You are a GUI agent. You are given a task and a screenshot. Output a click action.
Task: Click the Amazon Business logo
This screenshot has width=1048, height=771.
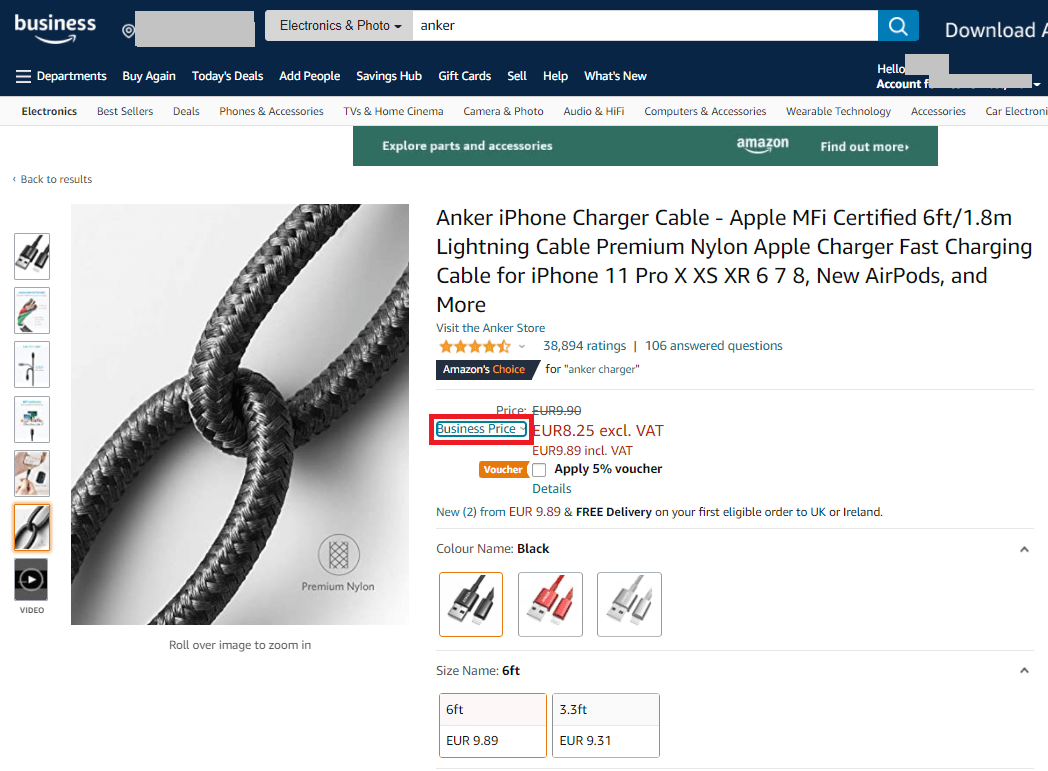[55, 28]
